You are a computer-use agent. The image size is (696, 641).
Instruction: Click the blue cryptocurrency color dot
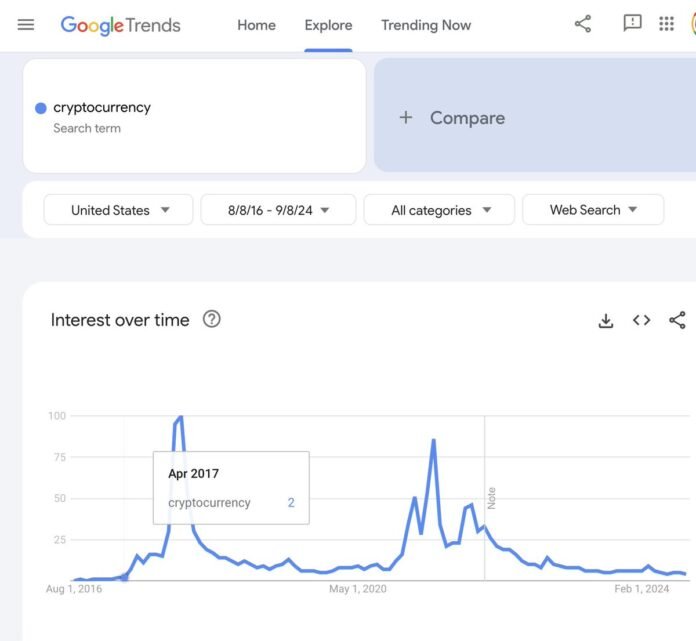(41, 108)
